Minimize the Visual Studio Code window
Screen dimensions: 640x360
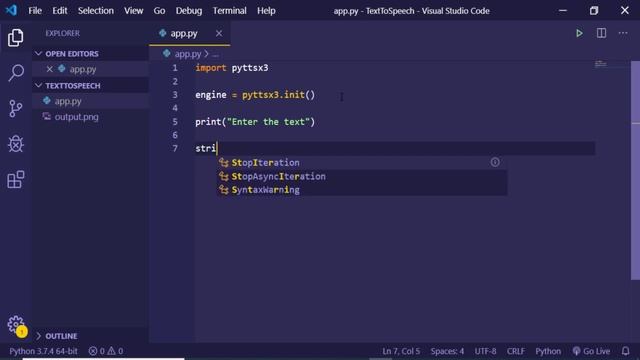tap(562, 11)
